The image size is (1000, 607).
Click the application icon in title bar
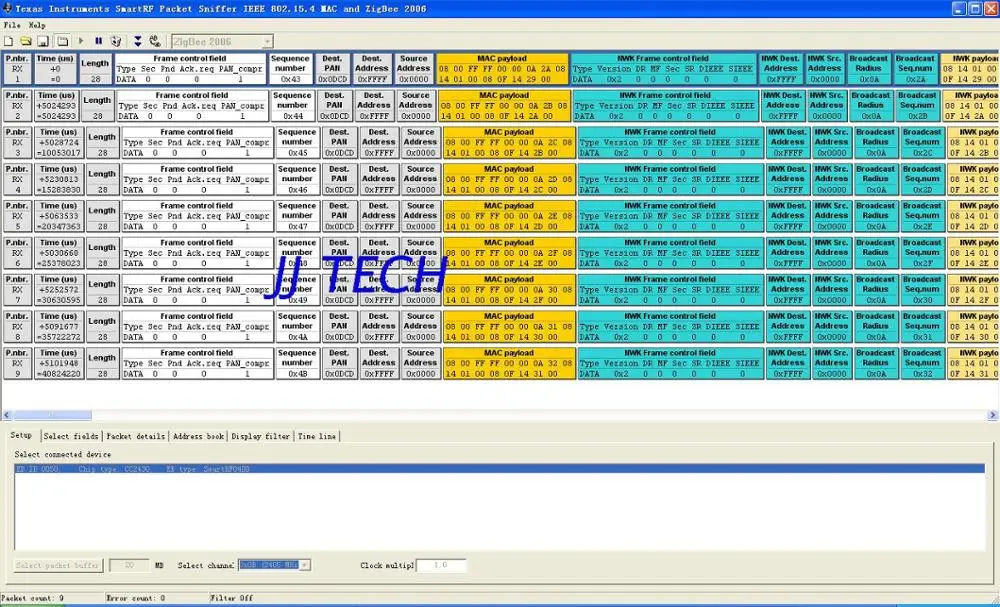8,8
